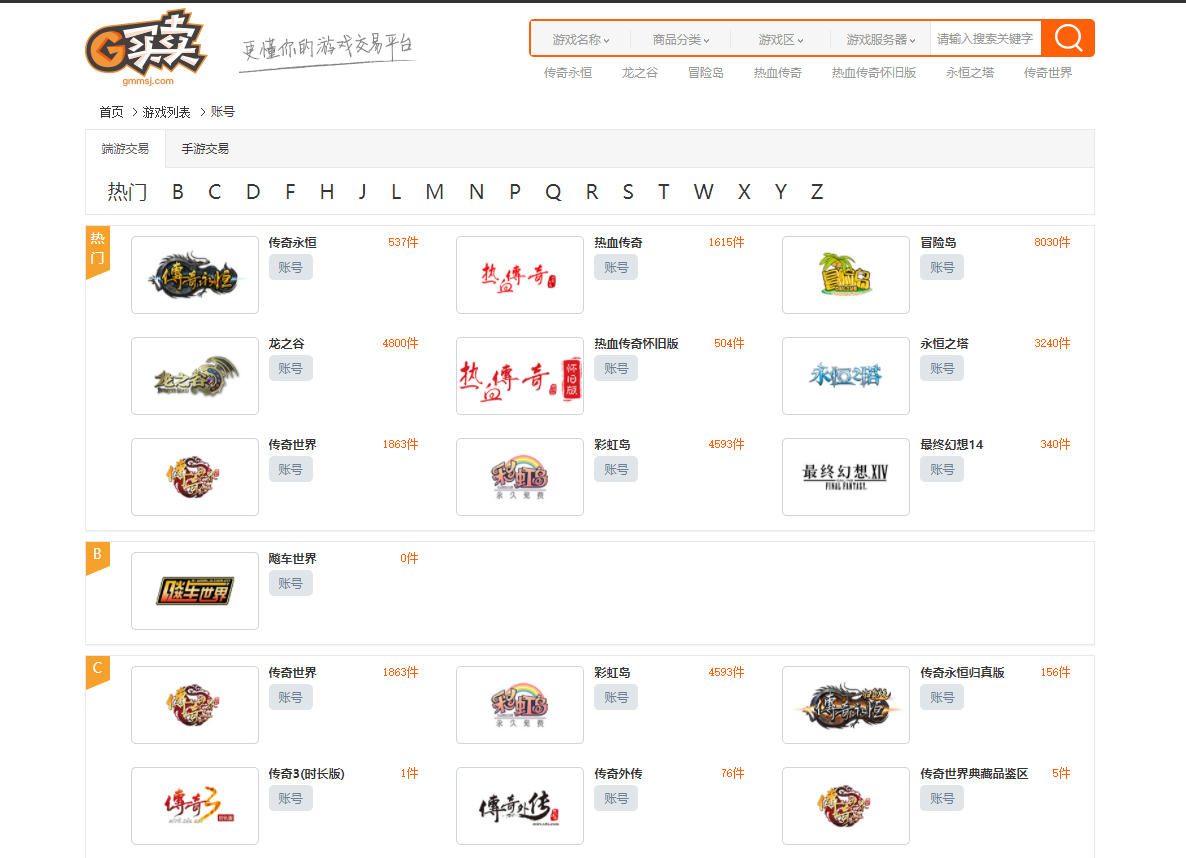The width and height of the screenshot is (1186, 858).
Task: Click 账号 button under 传奇3(时长版)
Action: click(x=290, y=798)
